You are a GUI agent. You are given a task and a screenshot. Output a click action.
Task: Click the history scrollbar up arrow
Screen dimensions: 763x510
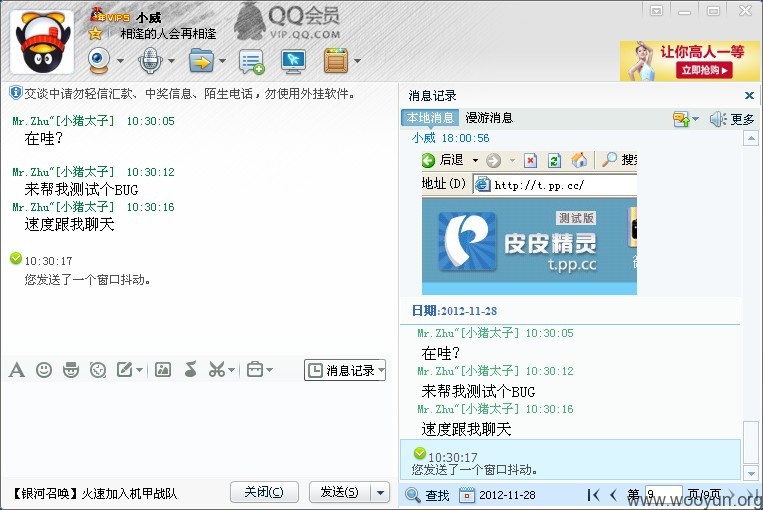tap(751, 139)
